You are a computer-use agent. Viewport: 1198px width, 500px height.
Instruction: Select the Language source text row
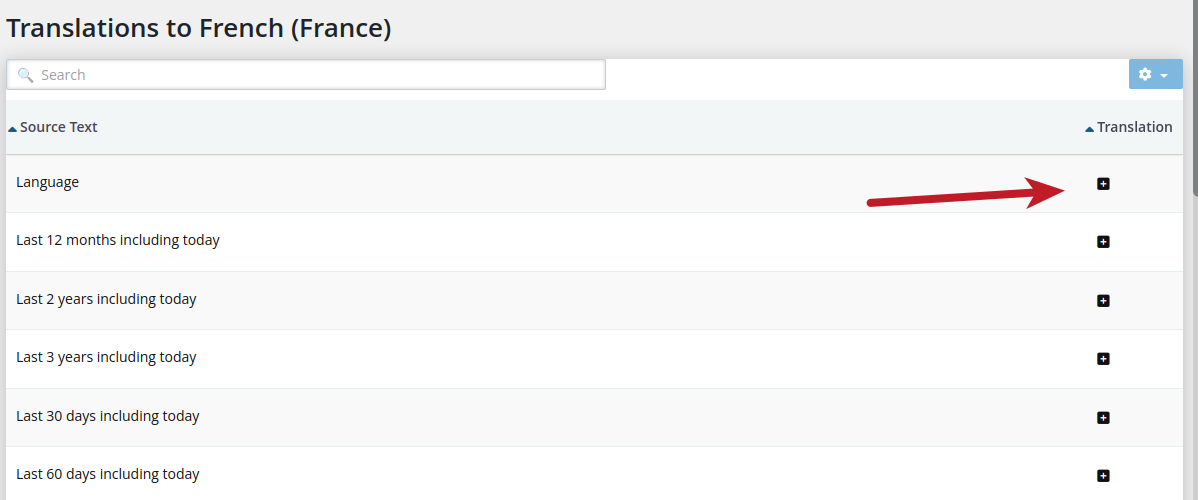(47, 182)
